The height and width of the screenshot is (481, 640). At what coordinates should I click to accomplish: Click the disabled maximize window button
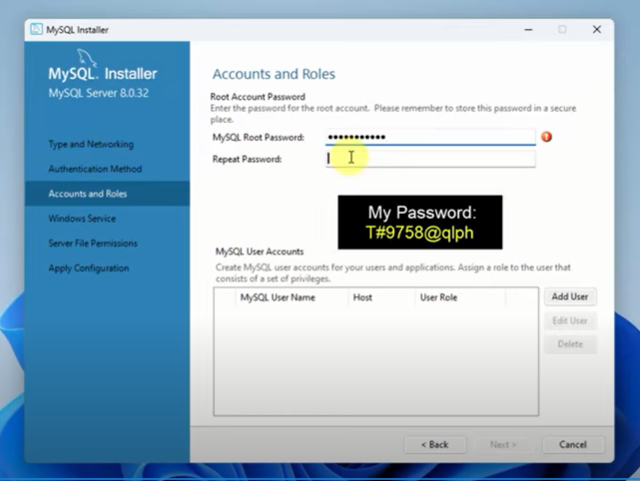(x=562, y=29)
